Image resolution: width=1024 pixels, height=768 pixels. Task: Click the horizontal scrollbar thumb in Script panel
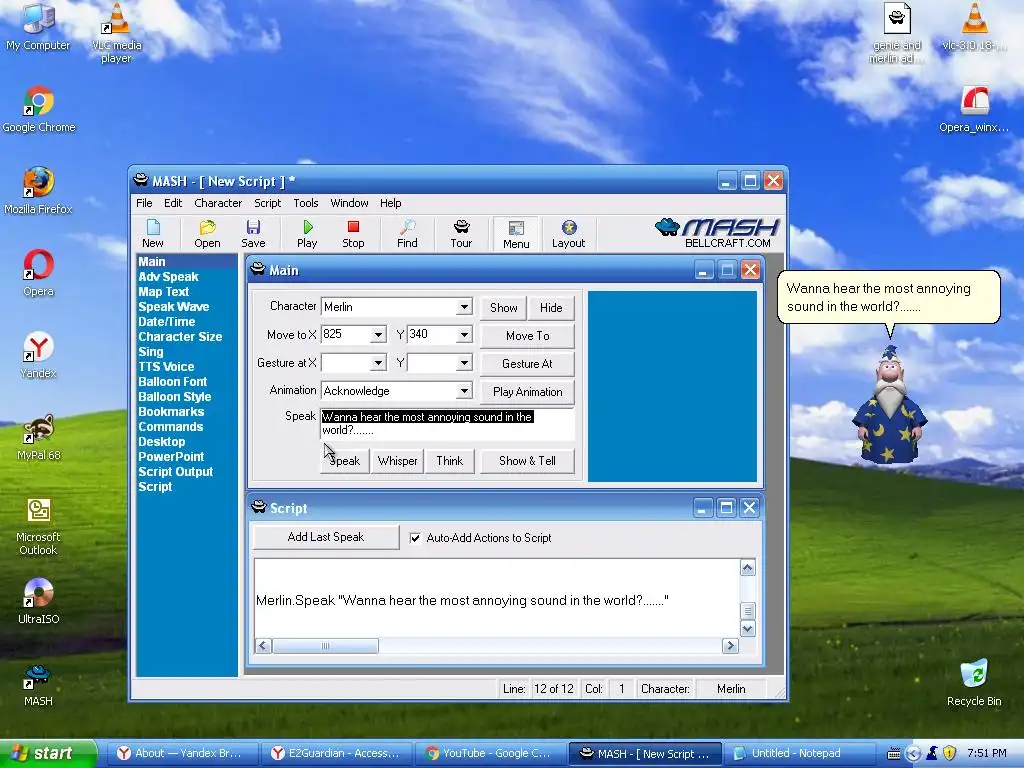(325, 646)
